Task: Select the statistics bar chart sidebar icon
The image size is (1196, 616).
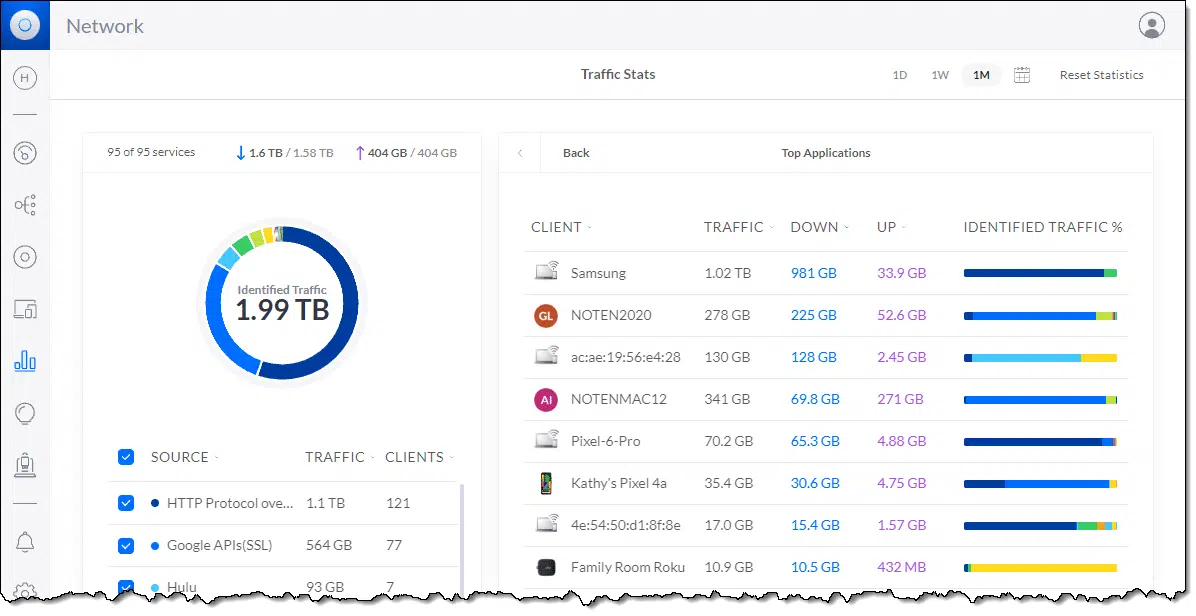Action: coord(25,361)
